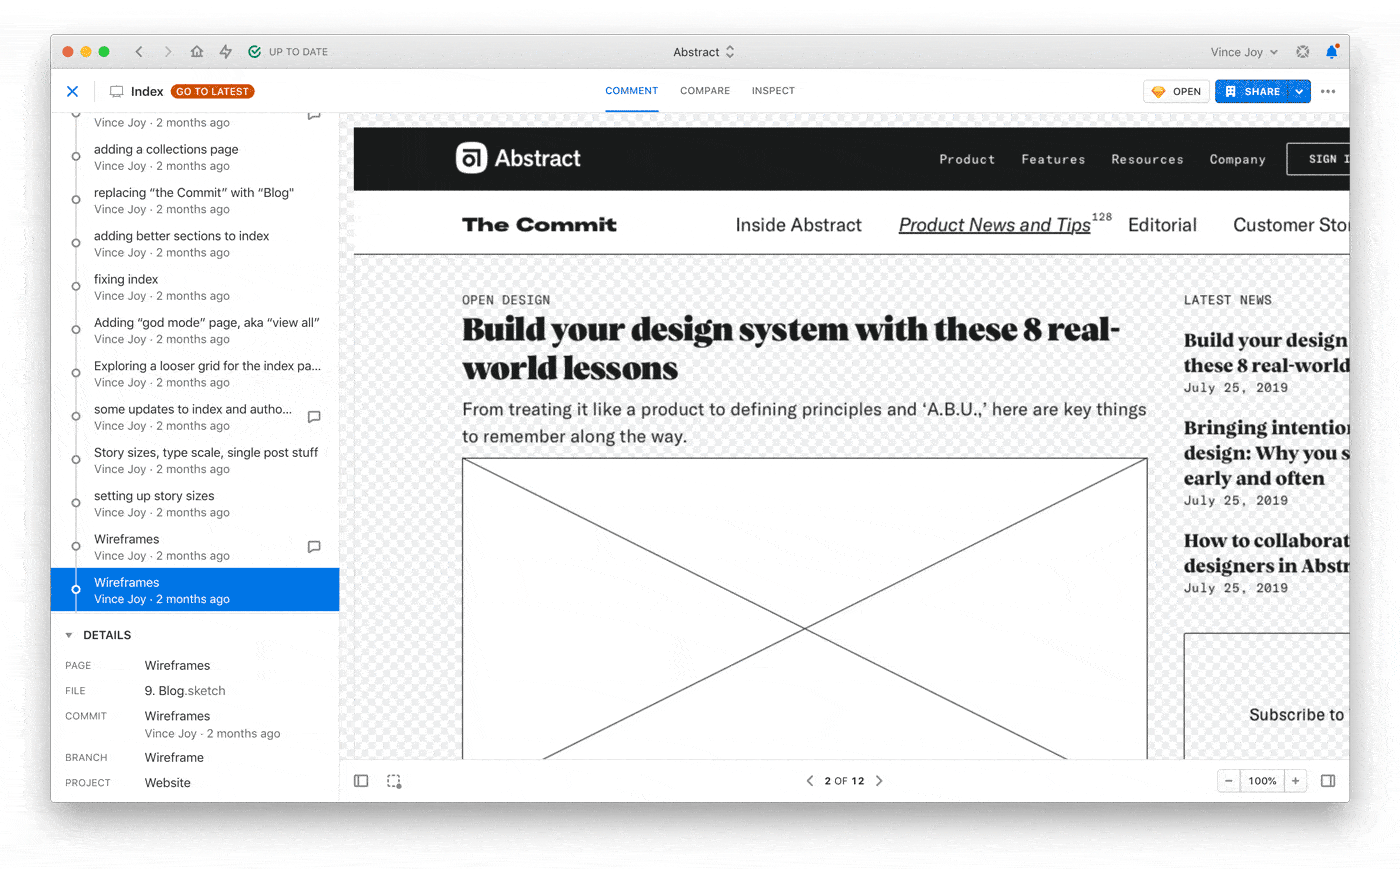This screenshot has height=869, width=1400.
Task: Click the timeline node of "fixing index" commit
Action: click(76, 286)
